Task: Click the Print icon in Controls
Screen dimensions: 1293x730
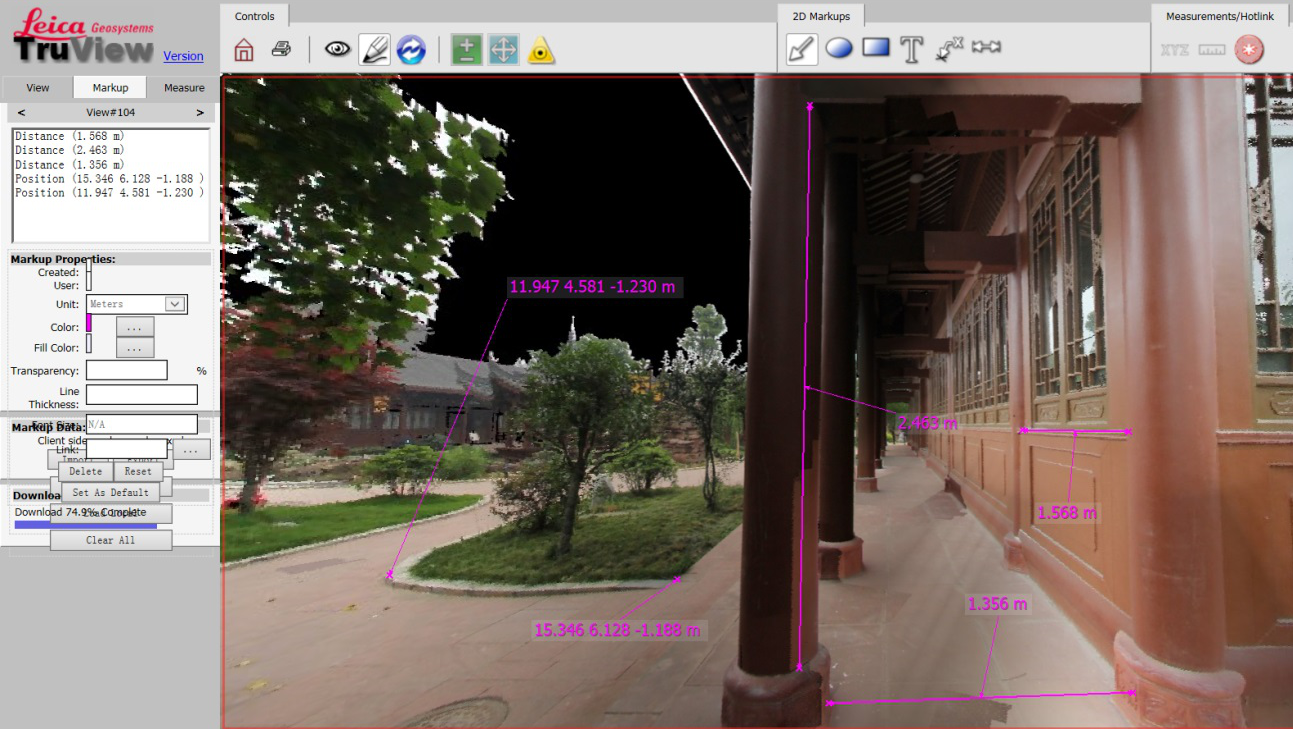Action: tap(282, 49)
